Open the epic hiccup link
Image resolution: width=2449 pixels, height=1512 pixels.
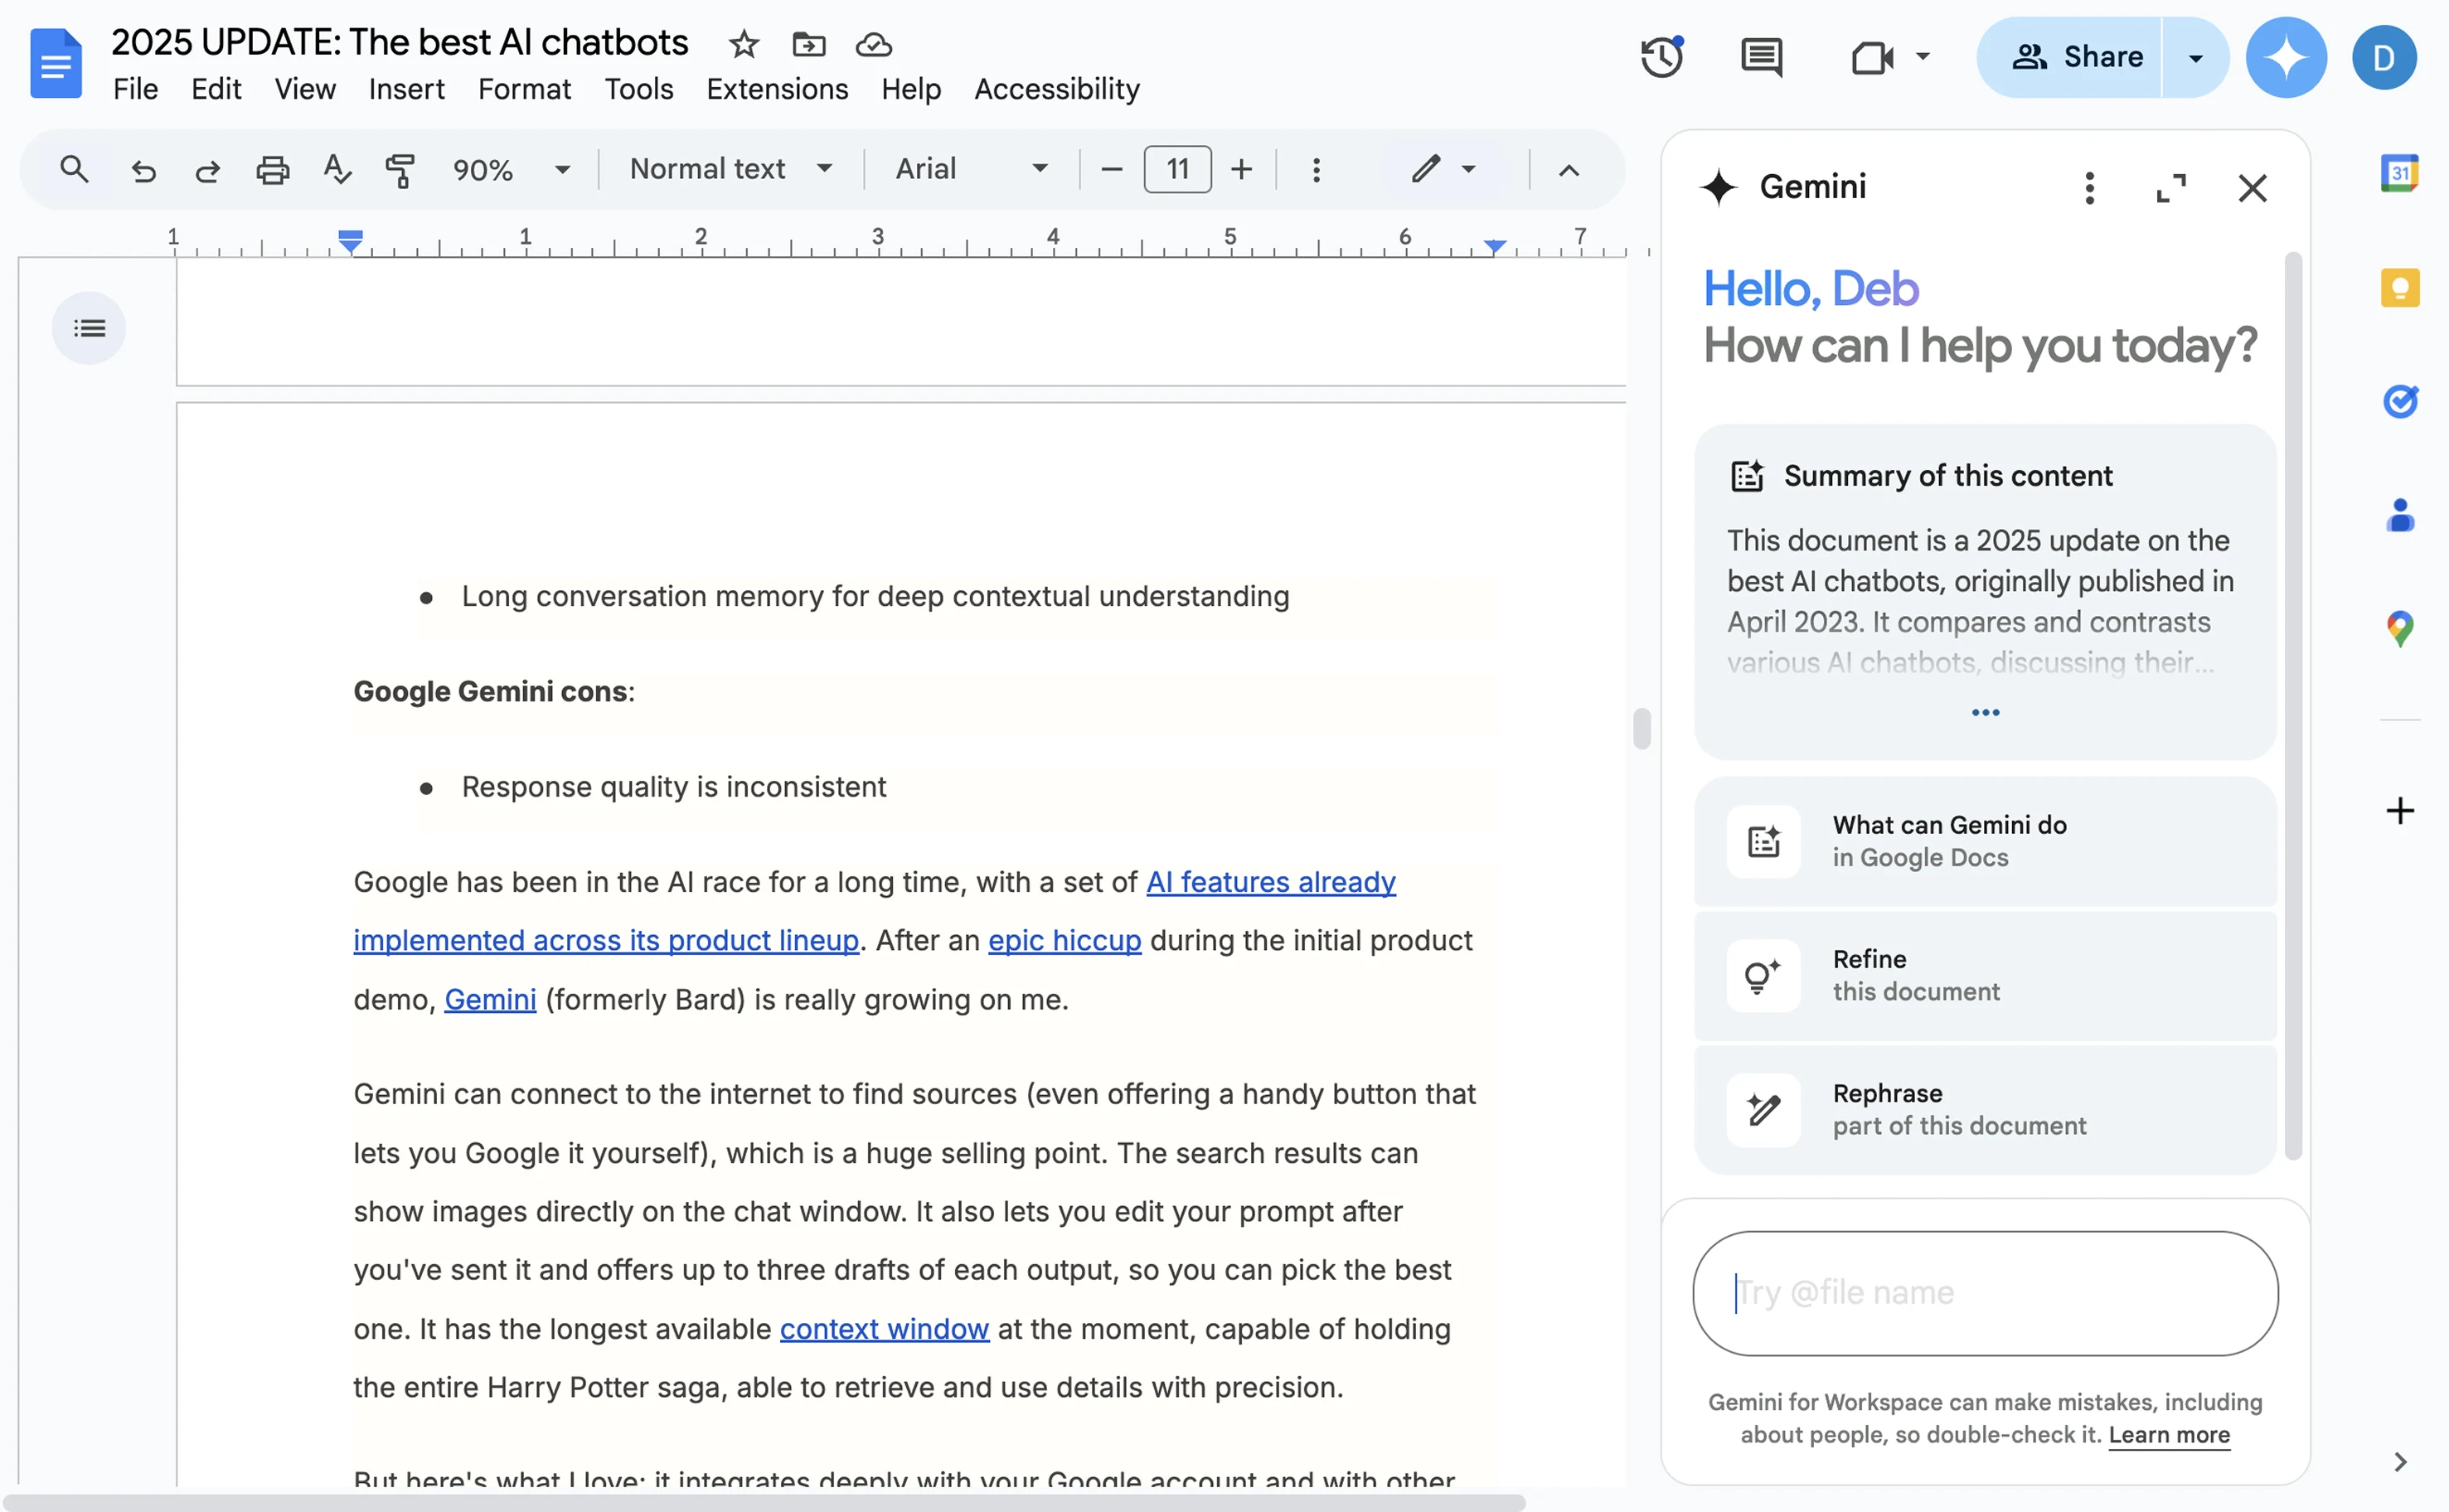(x=1064, y=940)
